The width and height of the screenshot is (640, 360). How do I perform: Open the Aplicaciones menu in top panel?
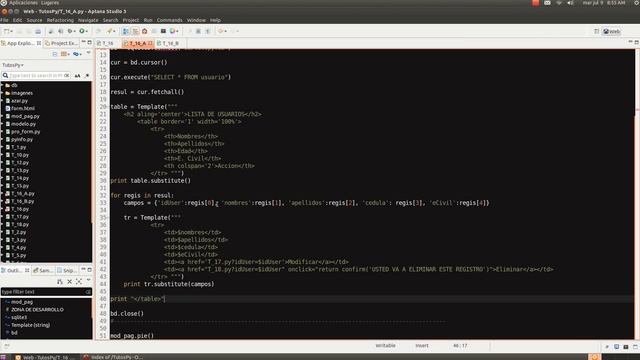click(x=23, y=3)
